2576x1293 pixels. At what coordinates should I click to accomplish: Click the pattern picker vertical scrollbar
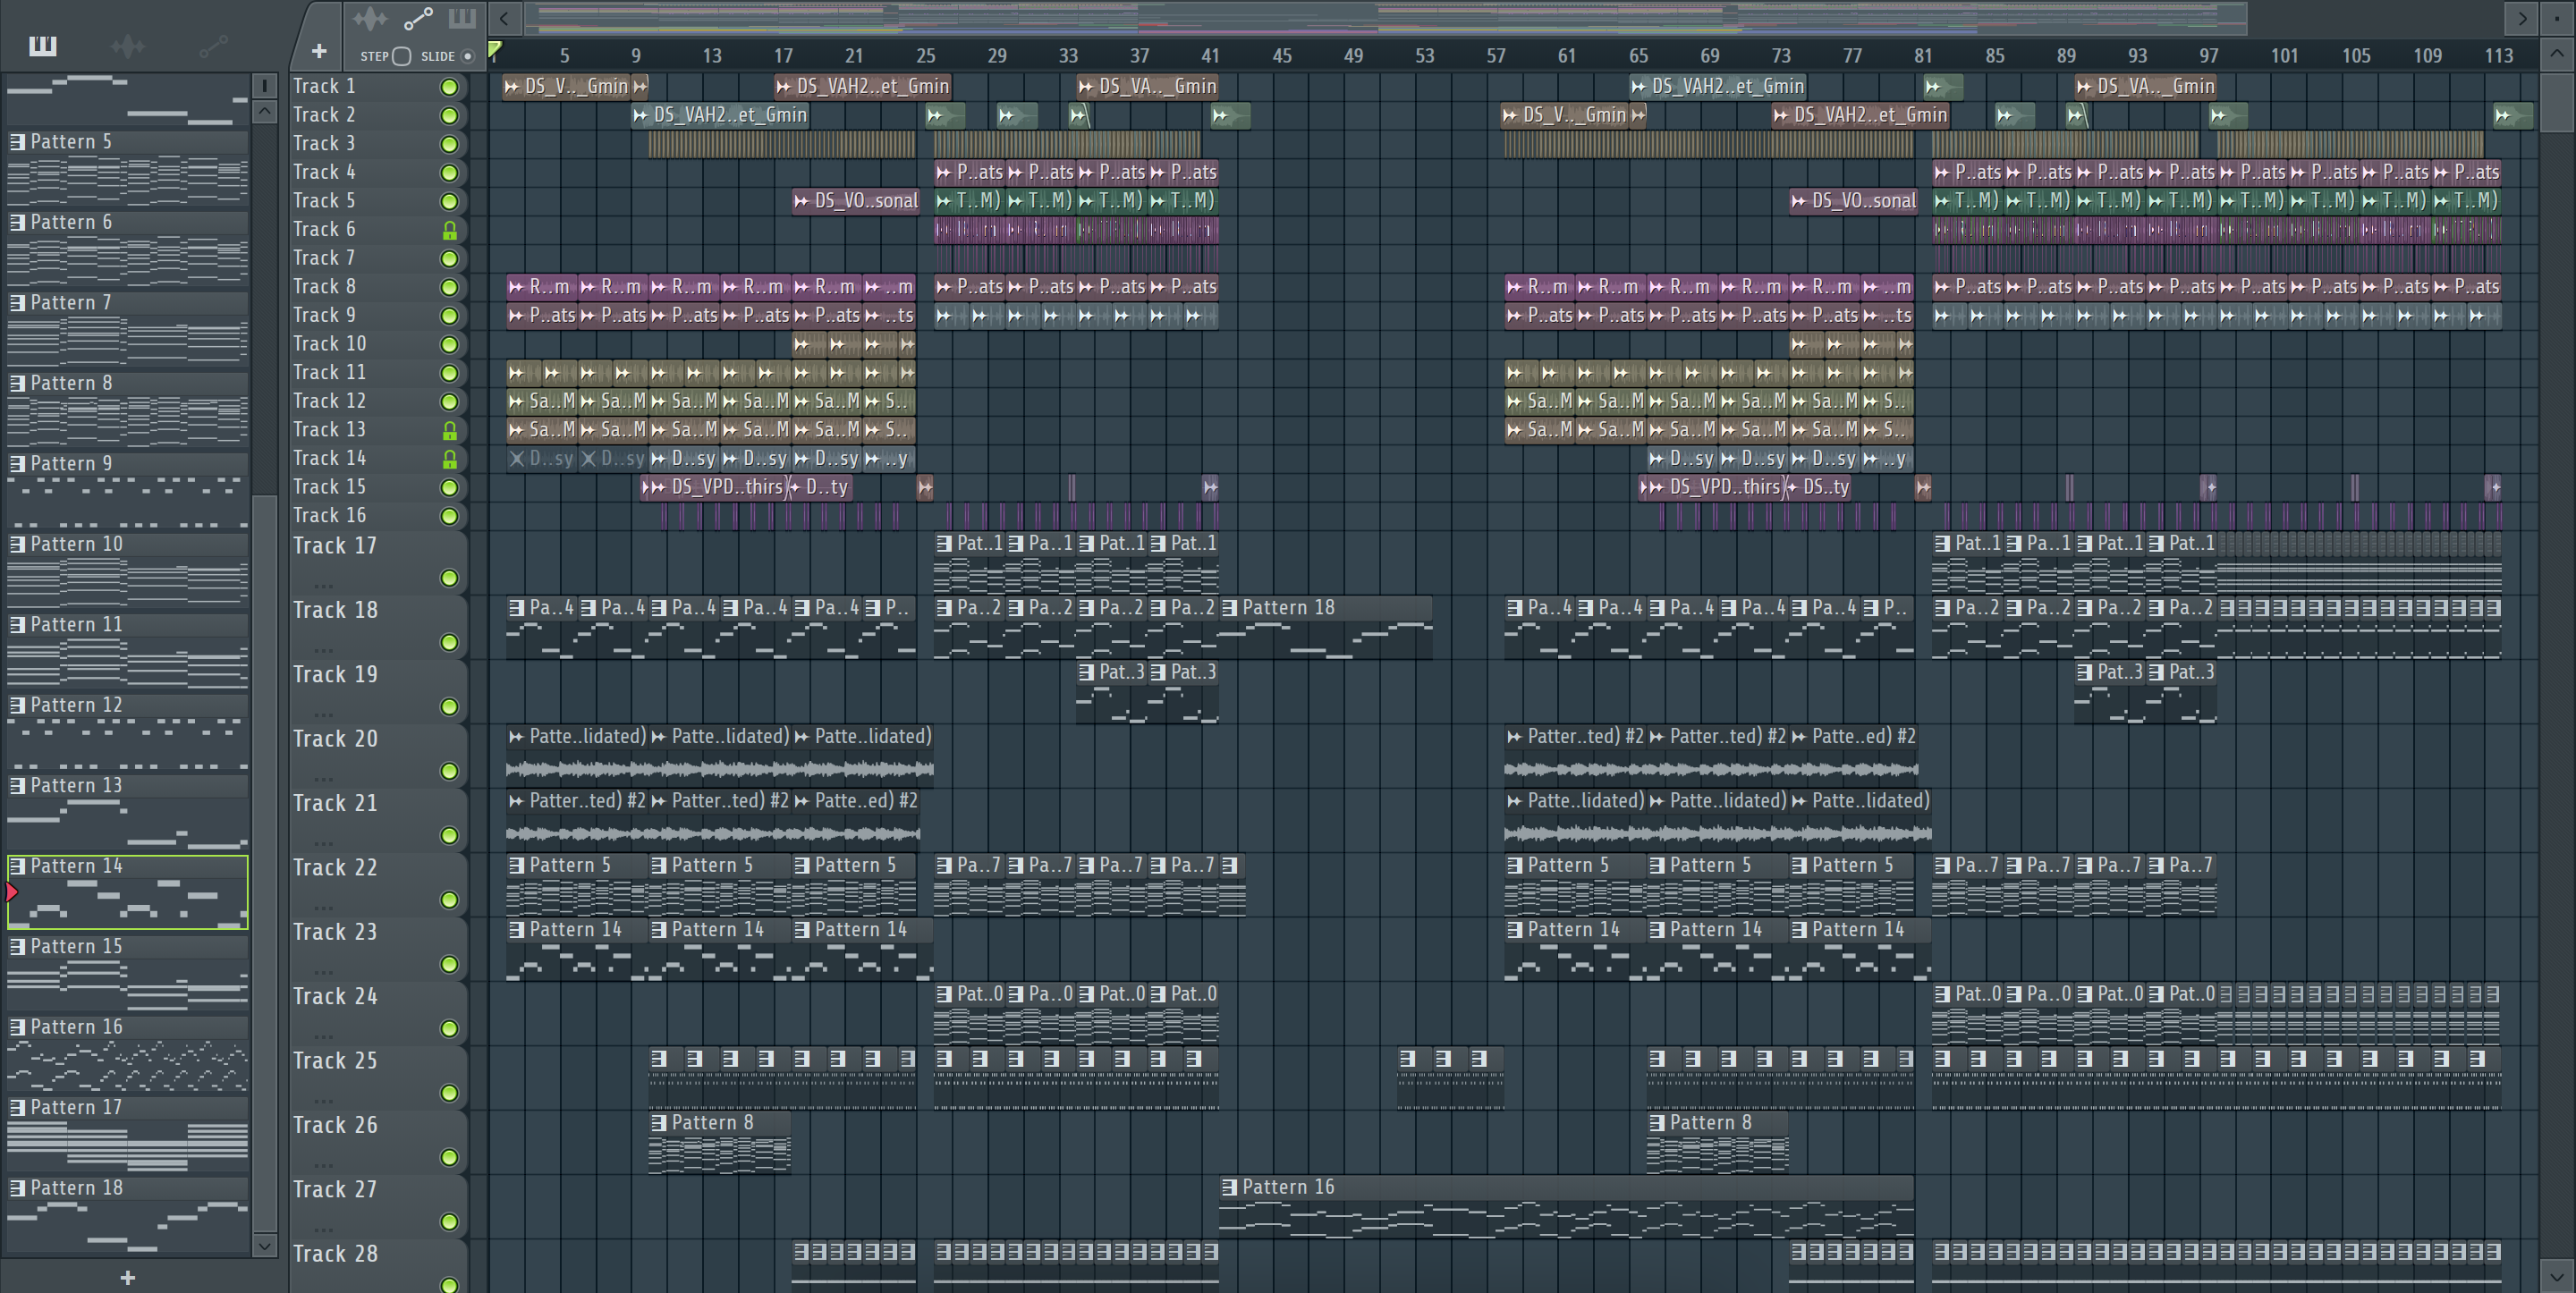264,862
